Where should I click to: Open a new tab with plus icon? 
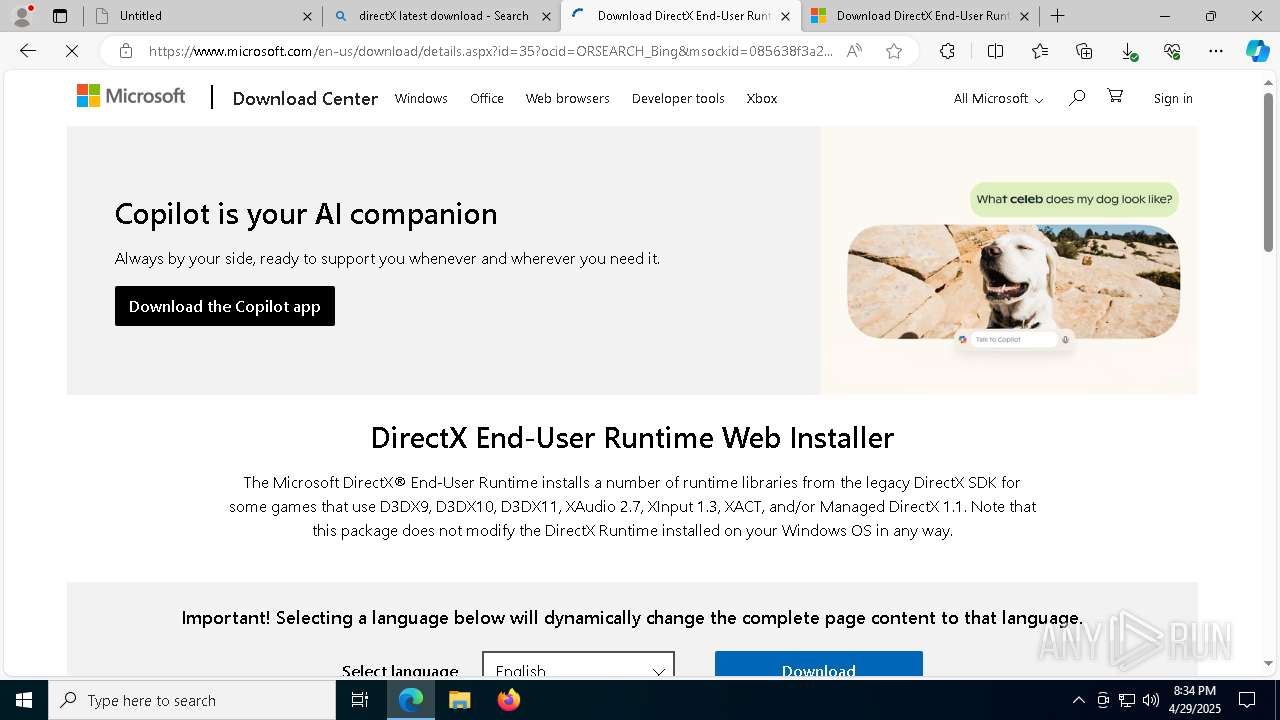point(1057,16)
